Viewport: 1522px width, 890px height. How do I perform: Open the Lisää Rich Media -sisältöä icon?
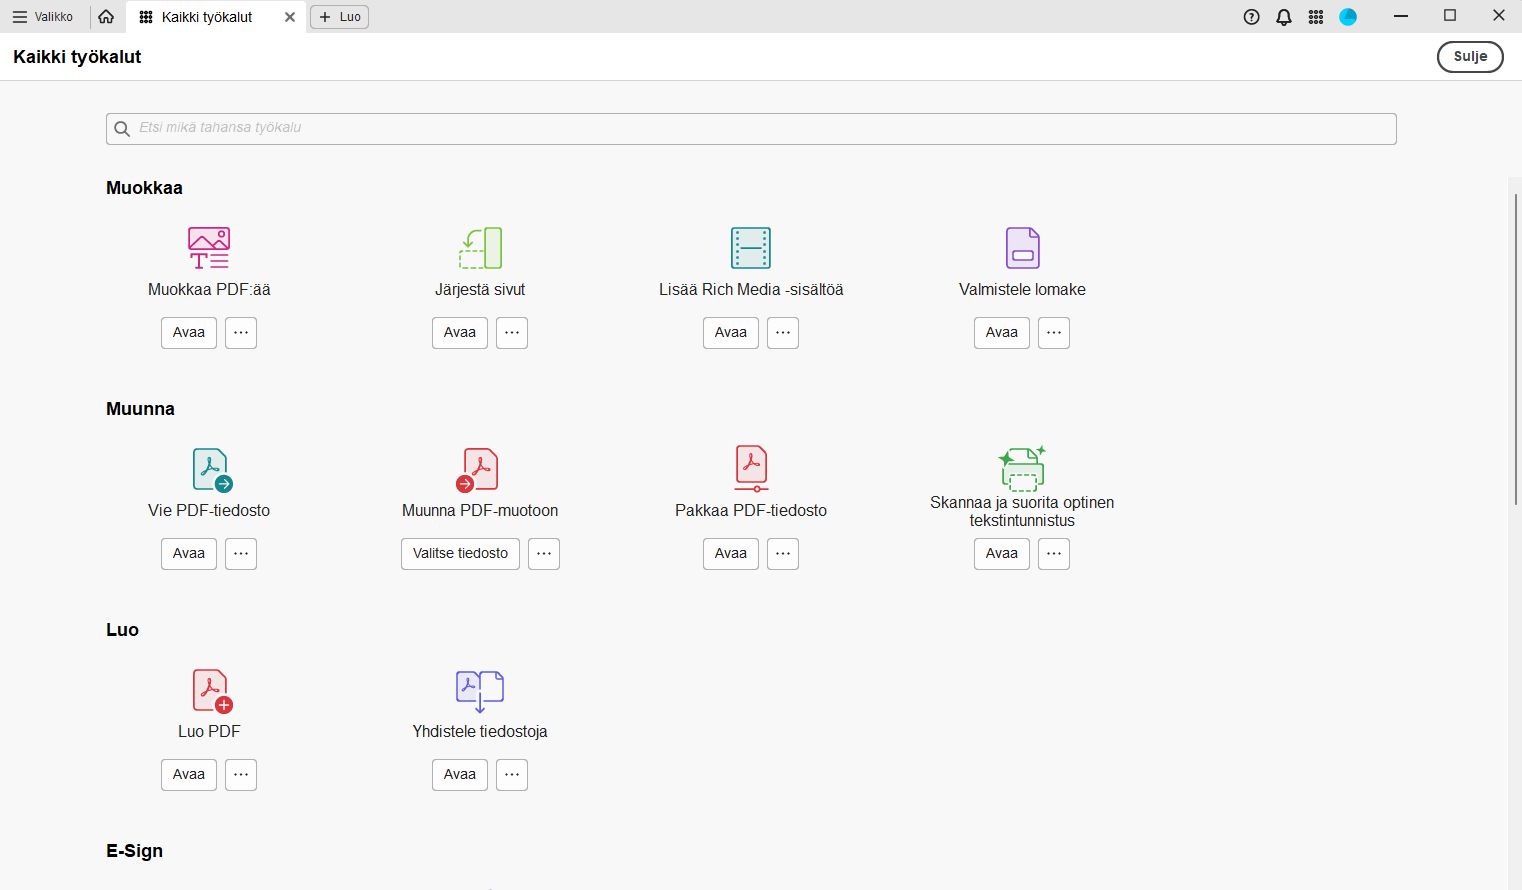point(751,248)
